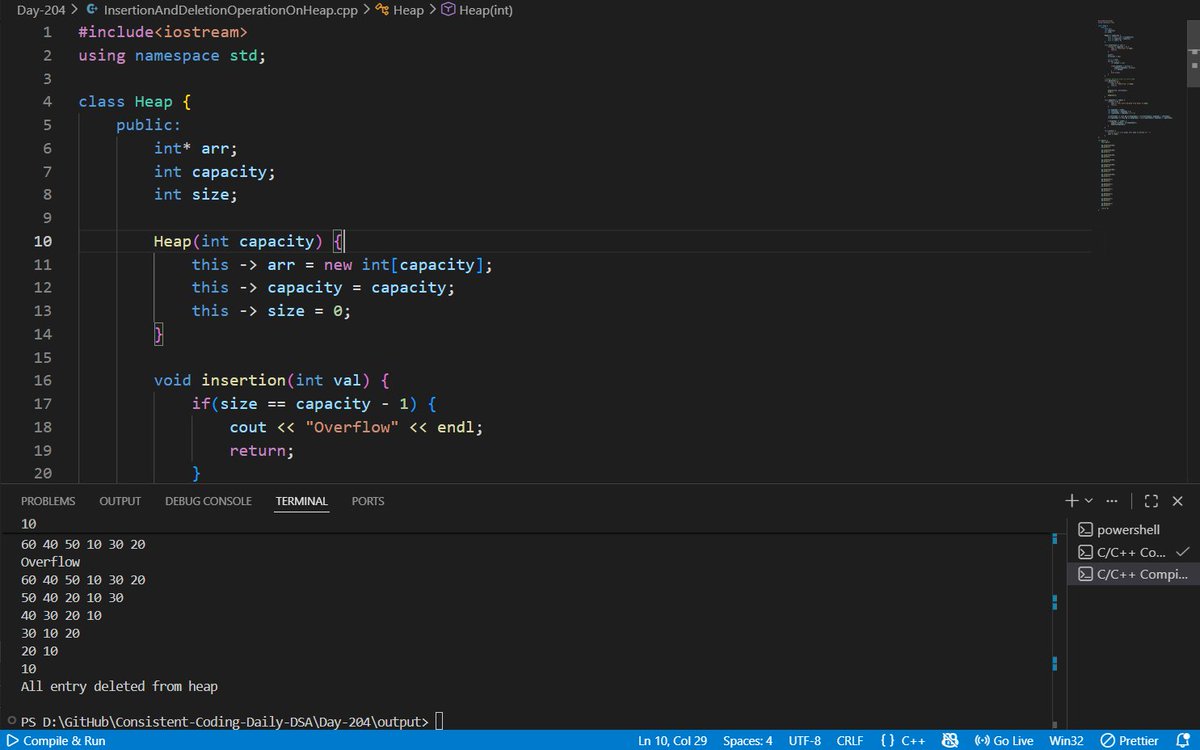Click the '#include<iostream>' code line
The image size is (1200, 750).
click(x=163, y=32)
